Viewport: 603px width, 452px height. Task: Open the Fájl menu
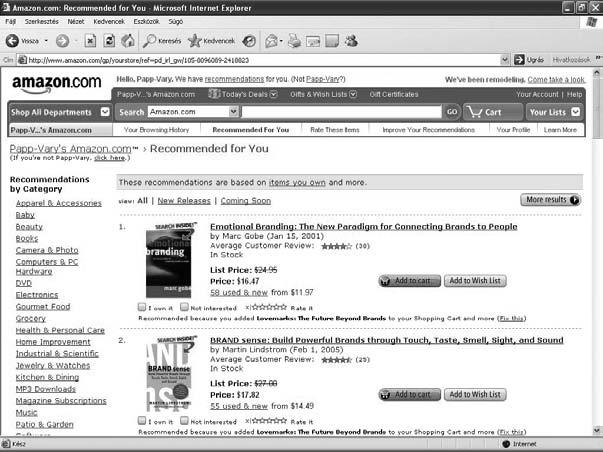10,22
